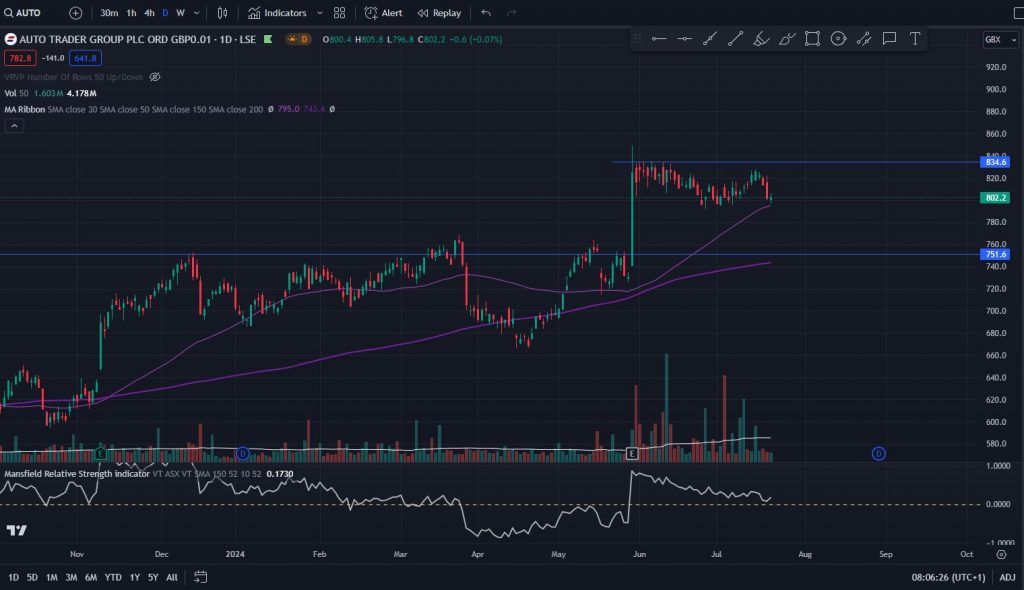Switch to the weekly W interval
The image size is (1024, 590).
(x=181, y=13)
